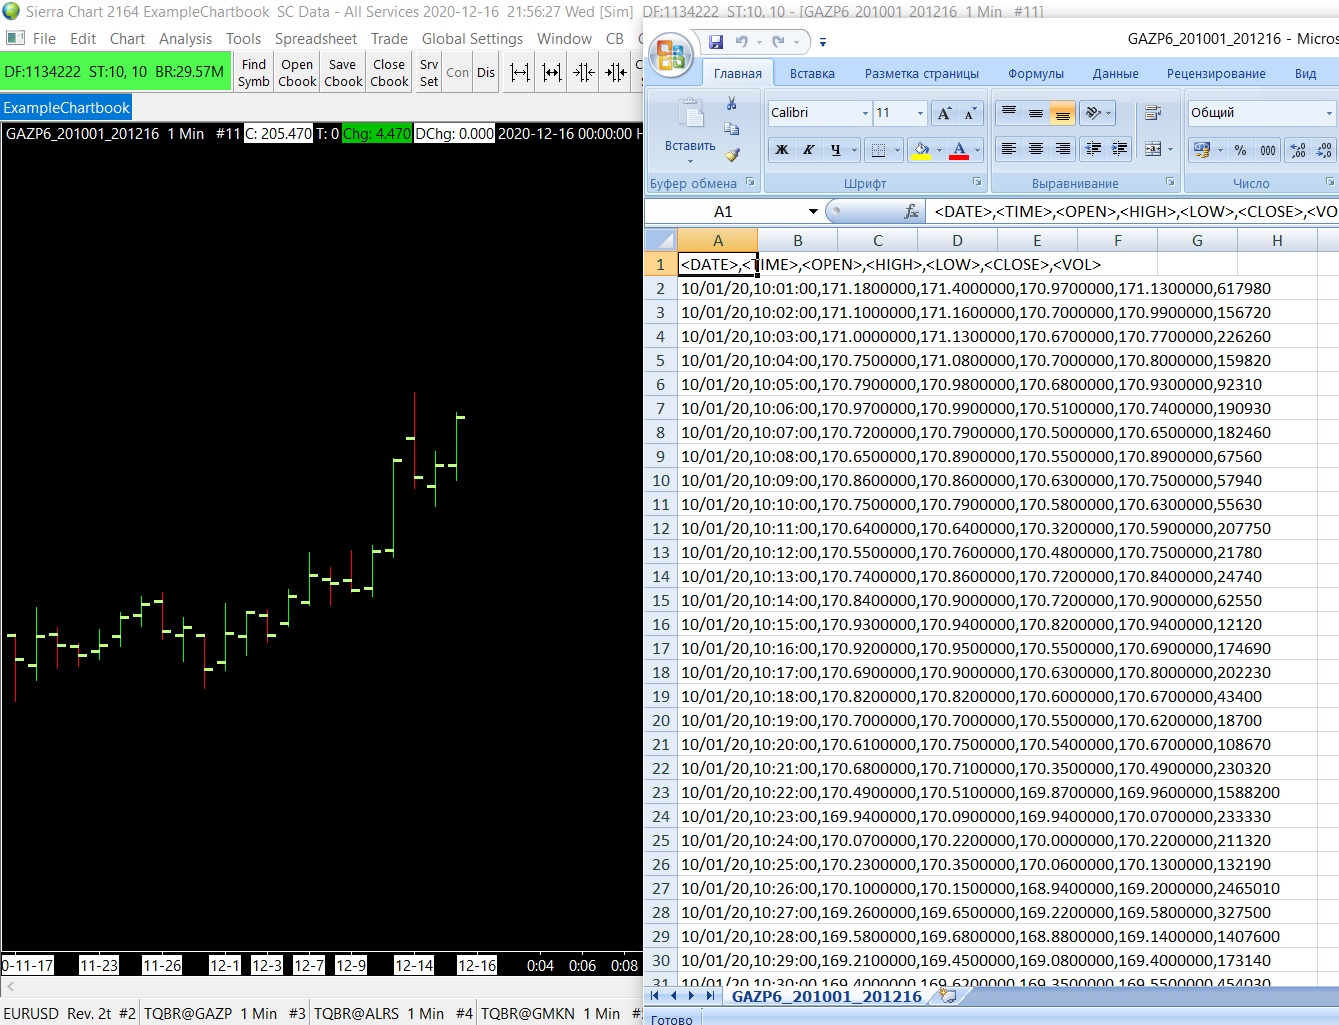Open the Буфер обмена dialog launcher
The image size is (1339, 1025).
click(750, 182)
